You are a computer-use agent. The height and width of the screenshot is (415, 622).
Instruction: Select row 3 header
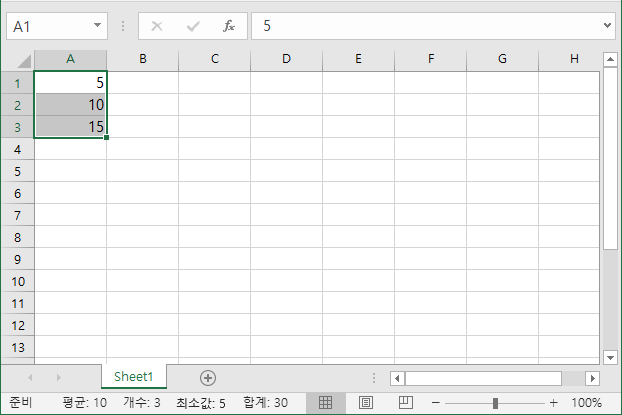pyautogui.click(x=17, y=127)
